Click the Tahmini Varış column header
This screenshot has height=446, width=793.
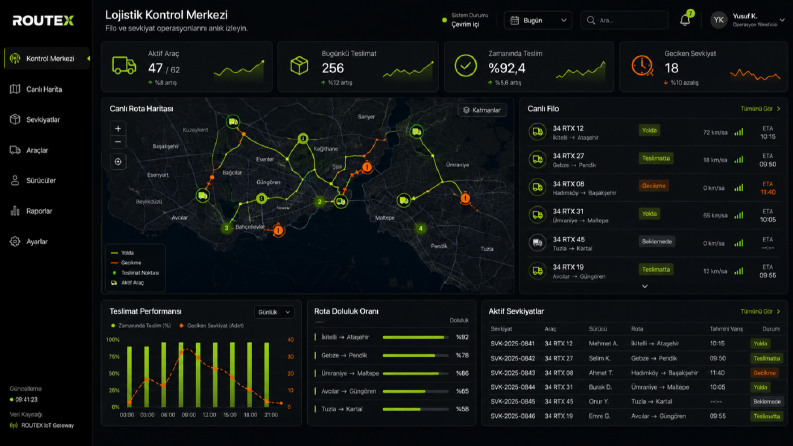726,329
